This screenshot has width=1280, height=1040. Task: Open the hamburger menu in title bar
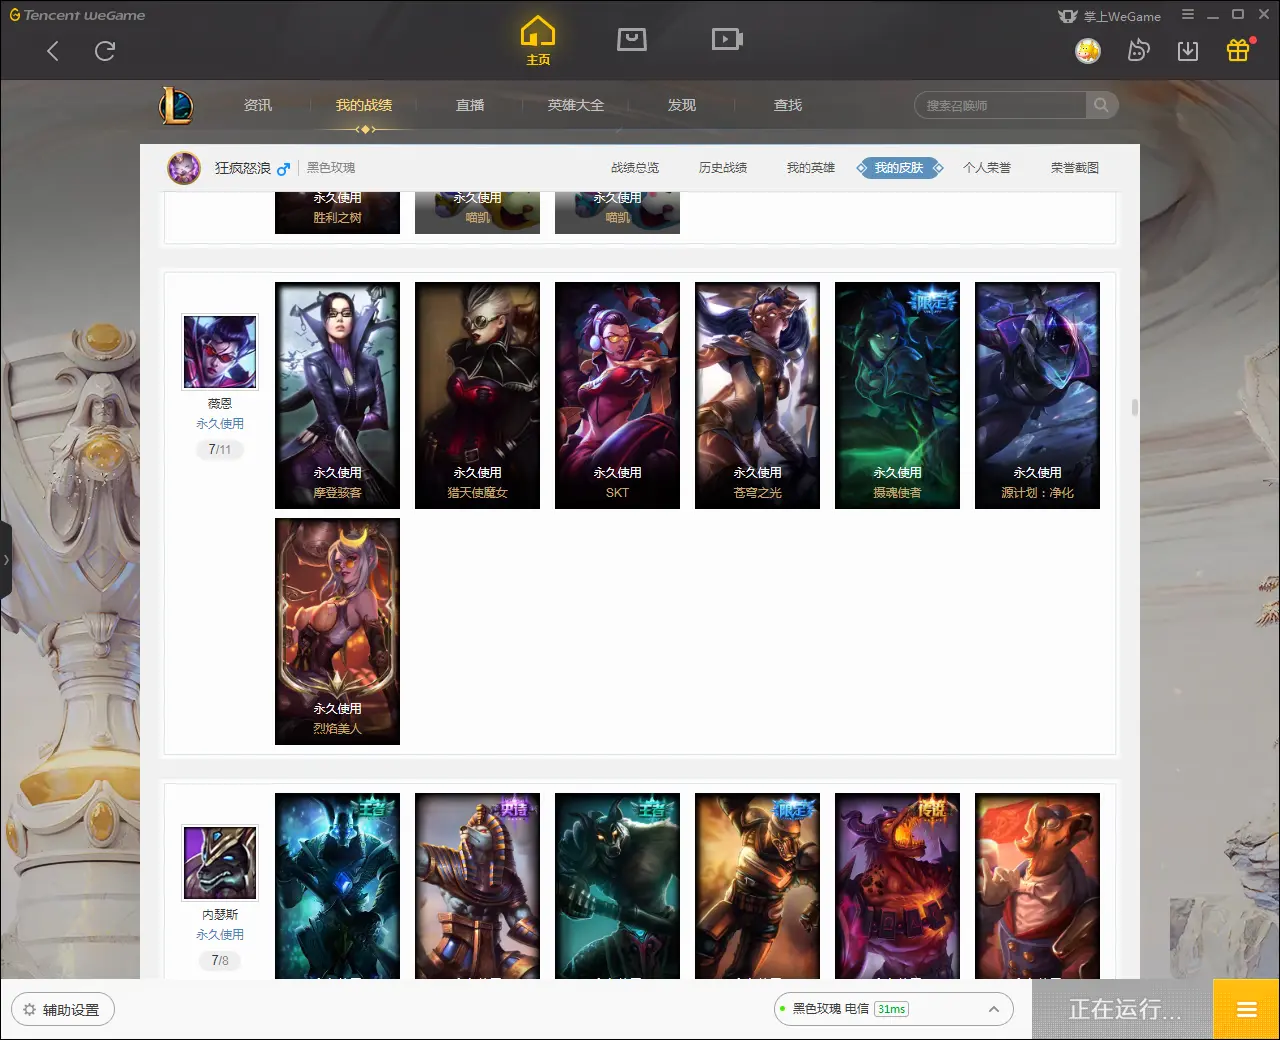1188,15
